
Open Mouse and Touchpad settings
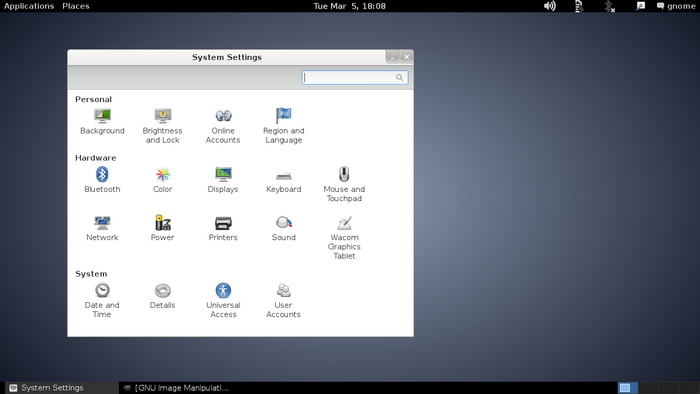coord(344,185)
